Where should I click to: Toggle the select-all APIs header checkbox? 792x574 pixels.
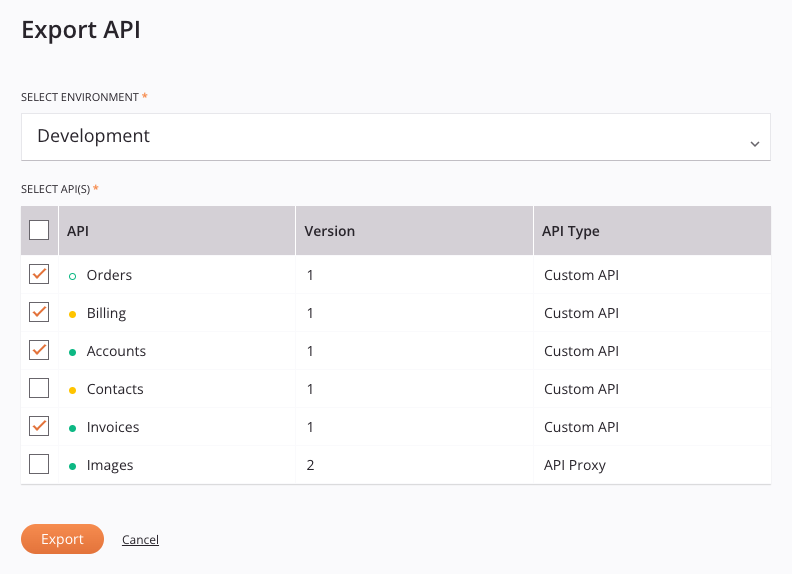(x=39, y=230)
